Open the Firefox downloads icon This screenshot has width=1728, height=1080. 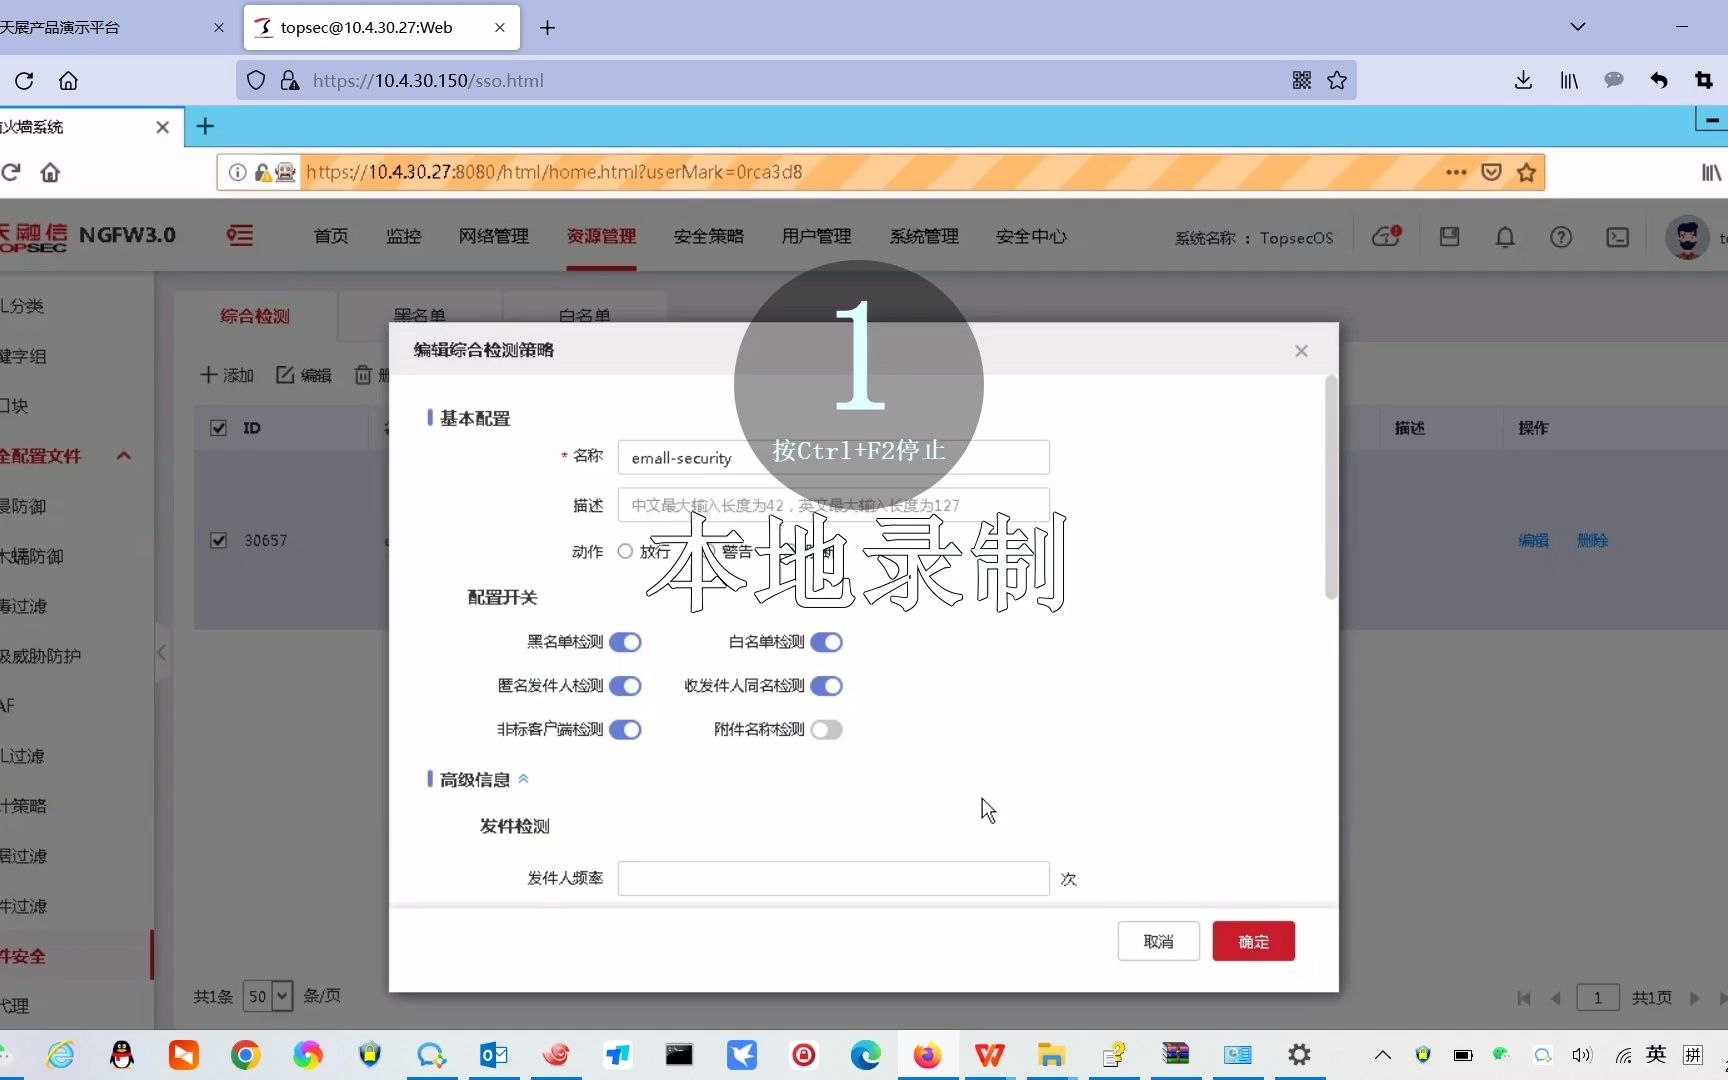point(1523,80)
